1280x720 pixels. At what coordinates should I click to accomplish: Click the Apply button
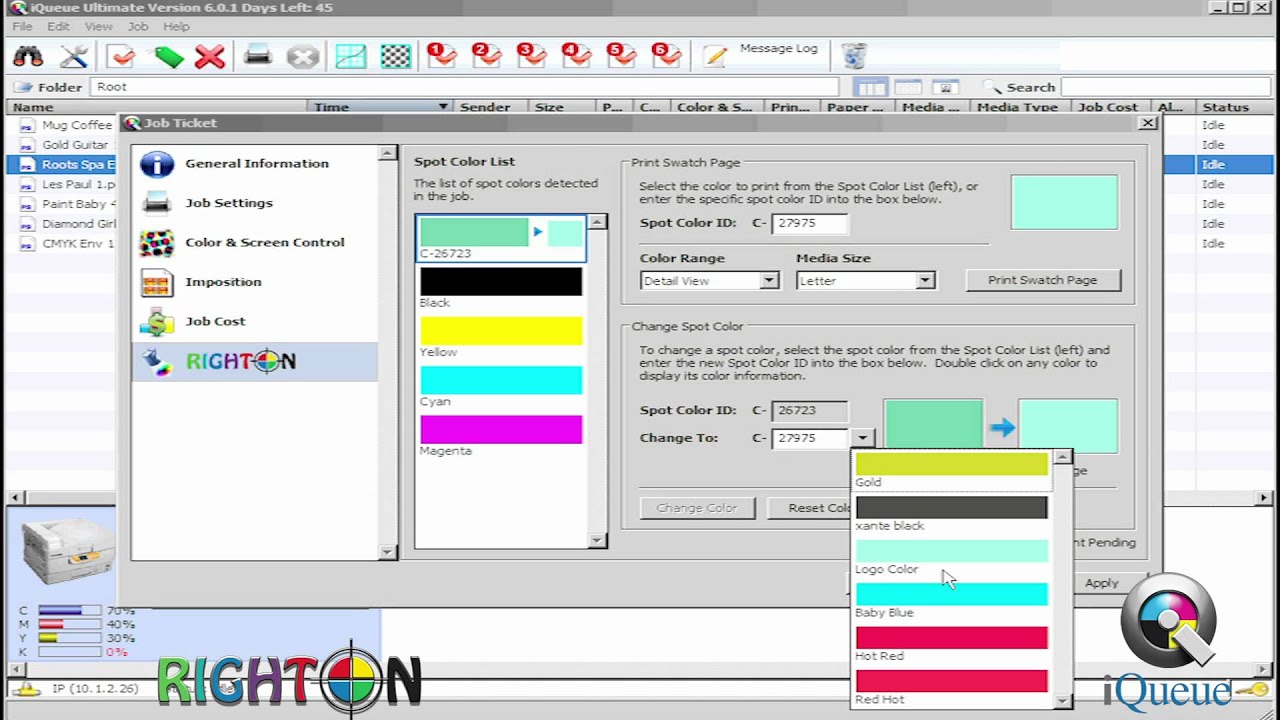click(x=1102, y=583)
